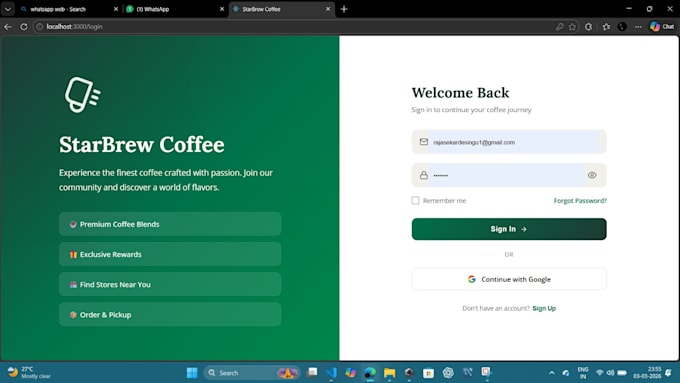
Task: Open the Snipping Tool taskbar icon
Action: 487,373
